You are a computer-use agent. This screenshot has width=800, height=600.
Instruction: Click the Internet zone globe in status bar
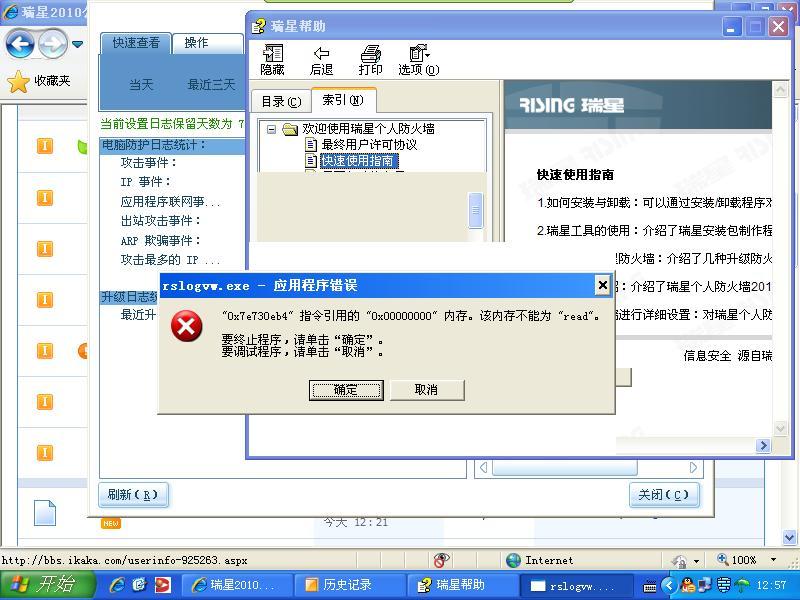coord(513,560)
